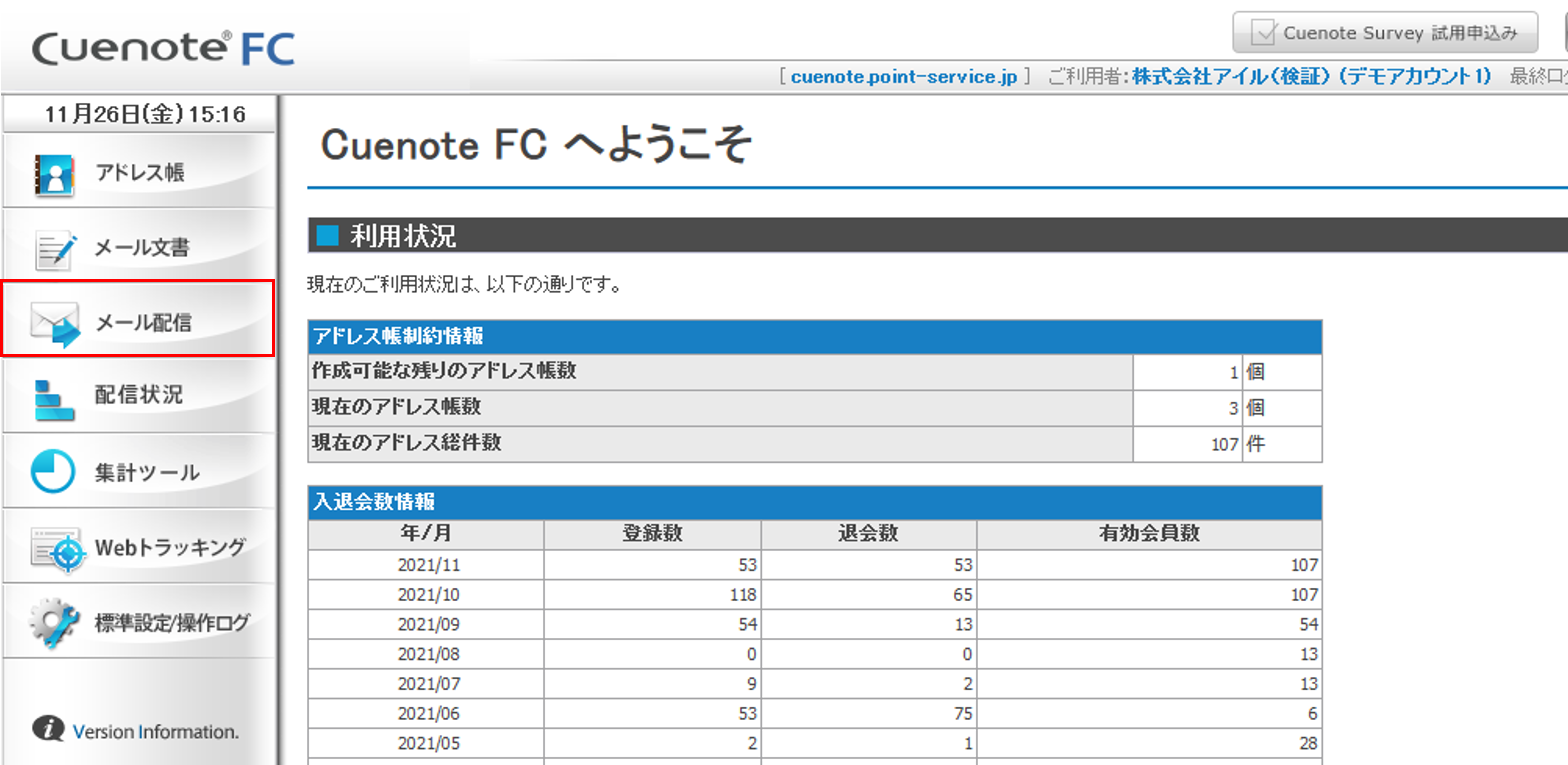
Task: Open 標準設定/操作ログ settings menu
Action: (173, 622)
